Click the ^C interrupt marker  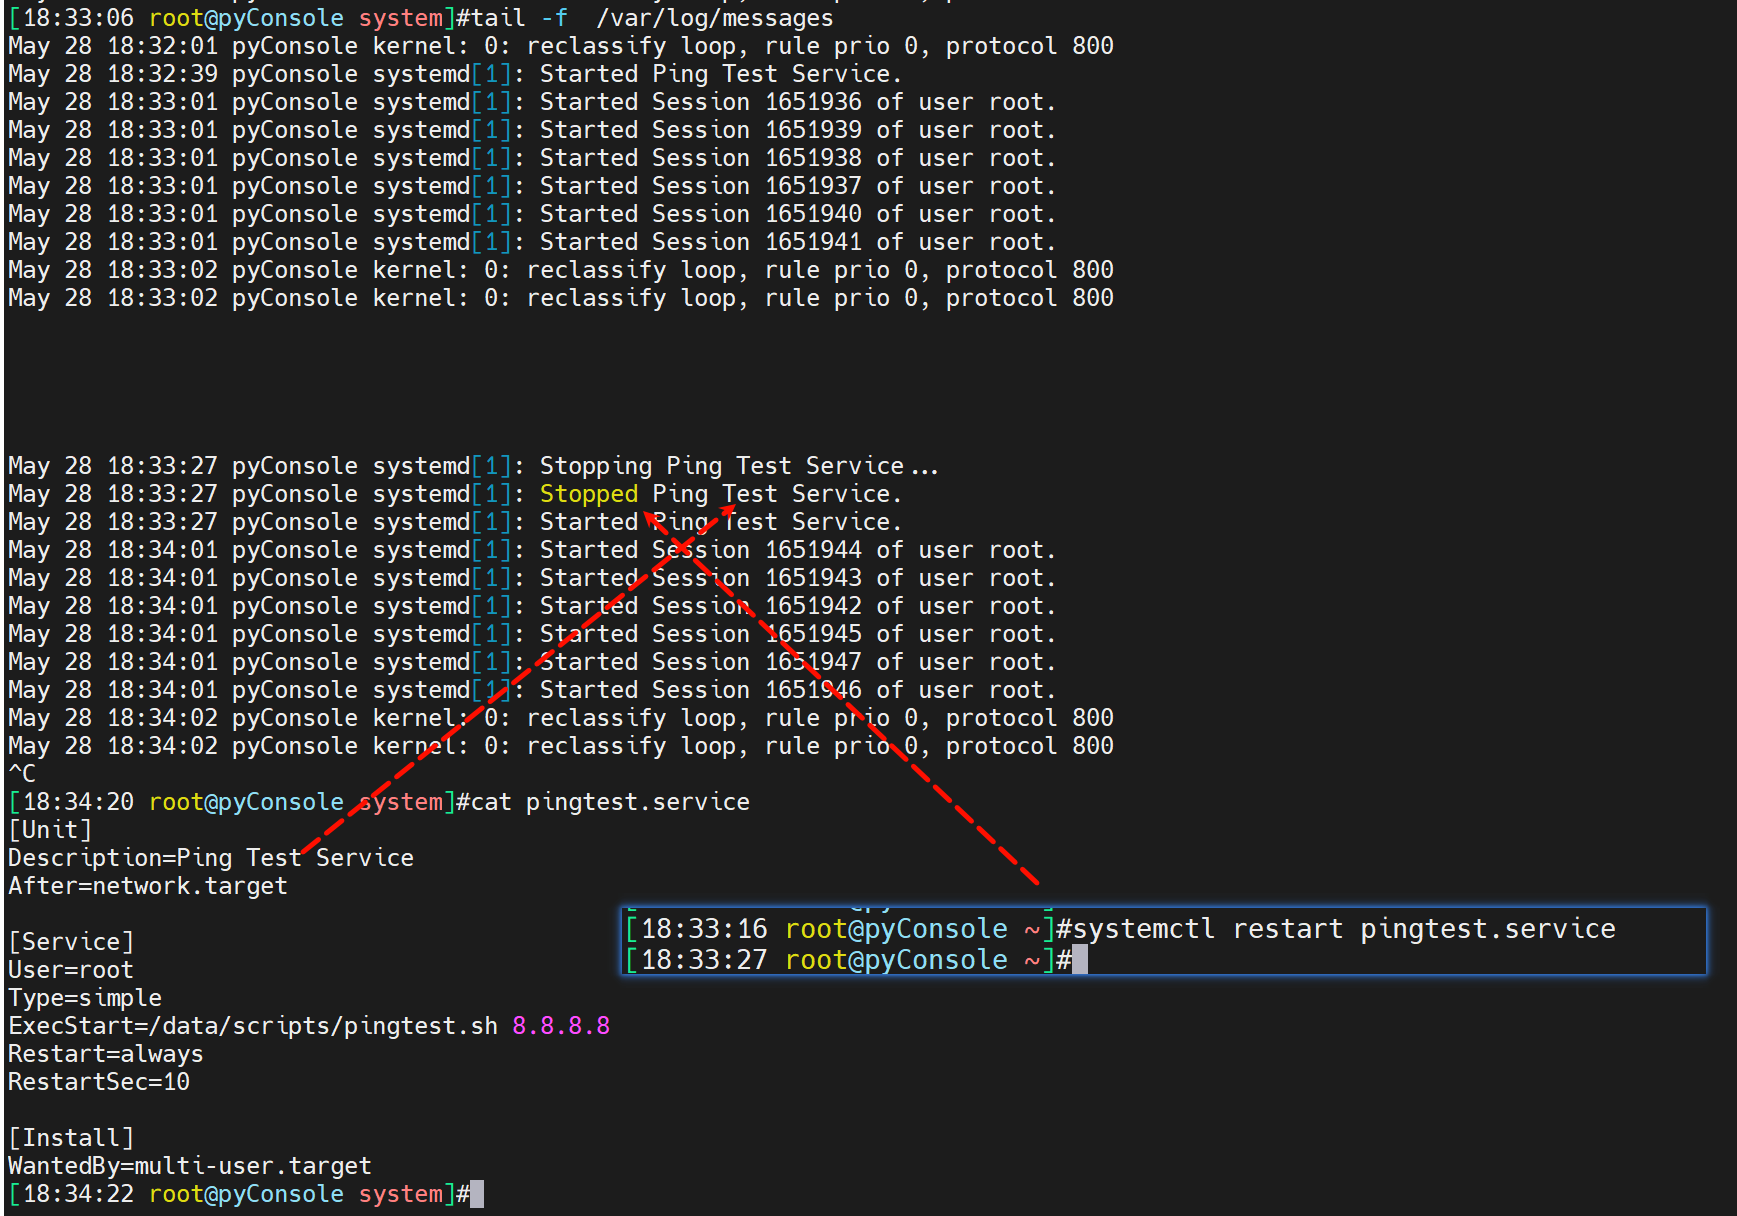coord(22,774)
